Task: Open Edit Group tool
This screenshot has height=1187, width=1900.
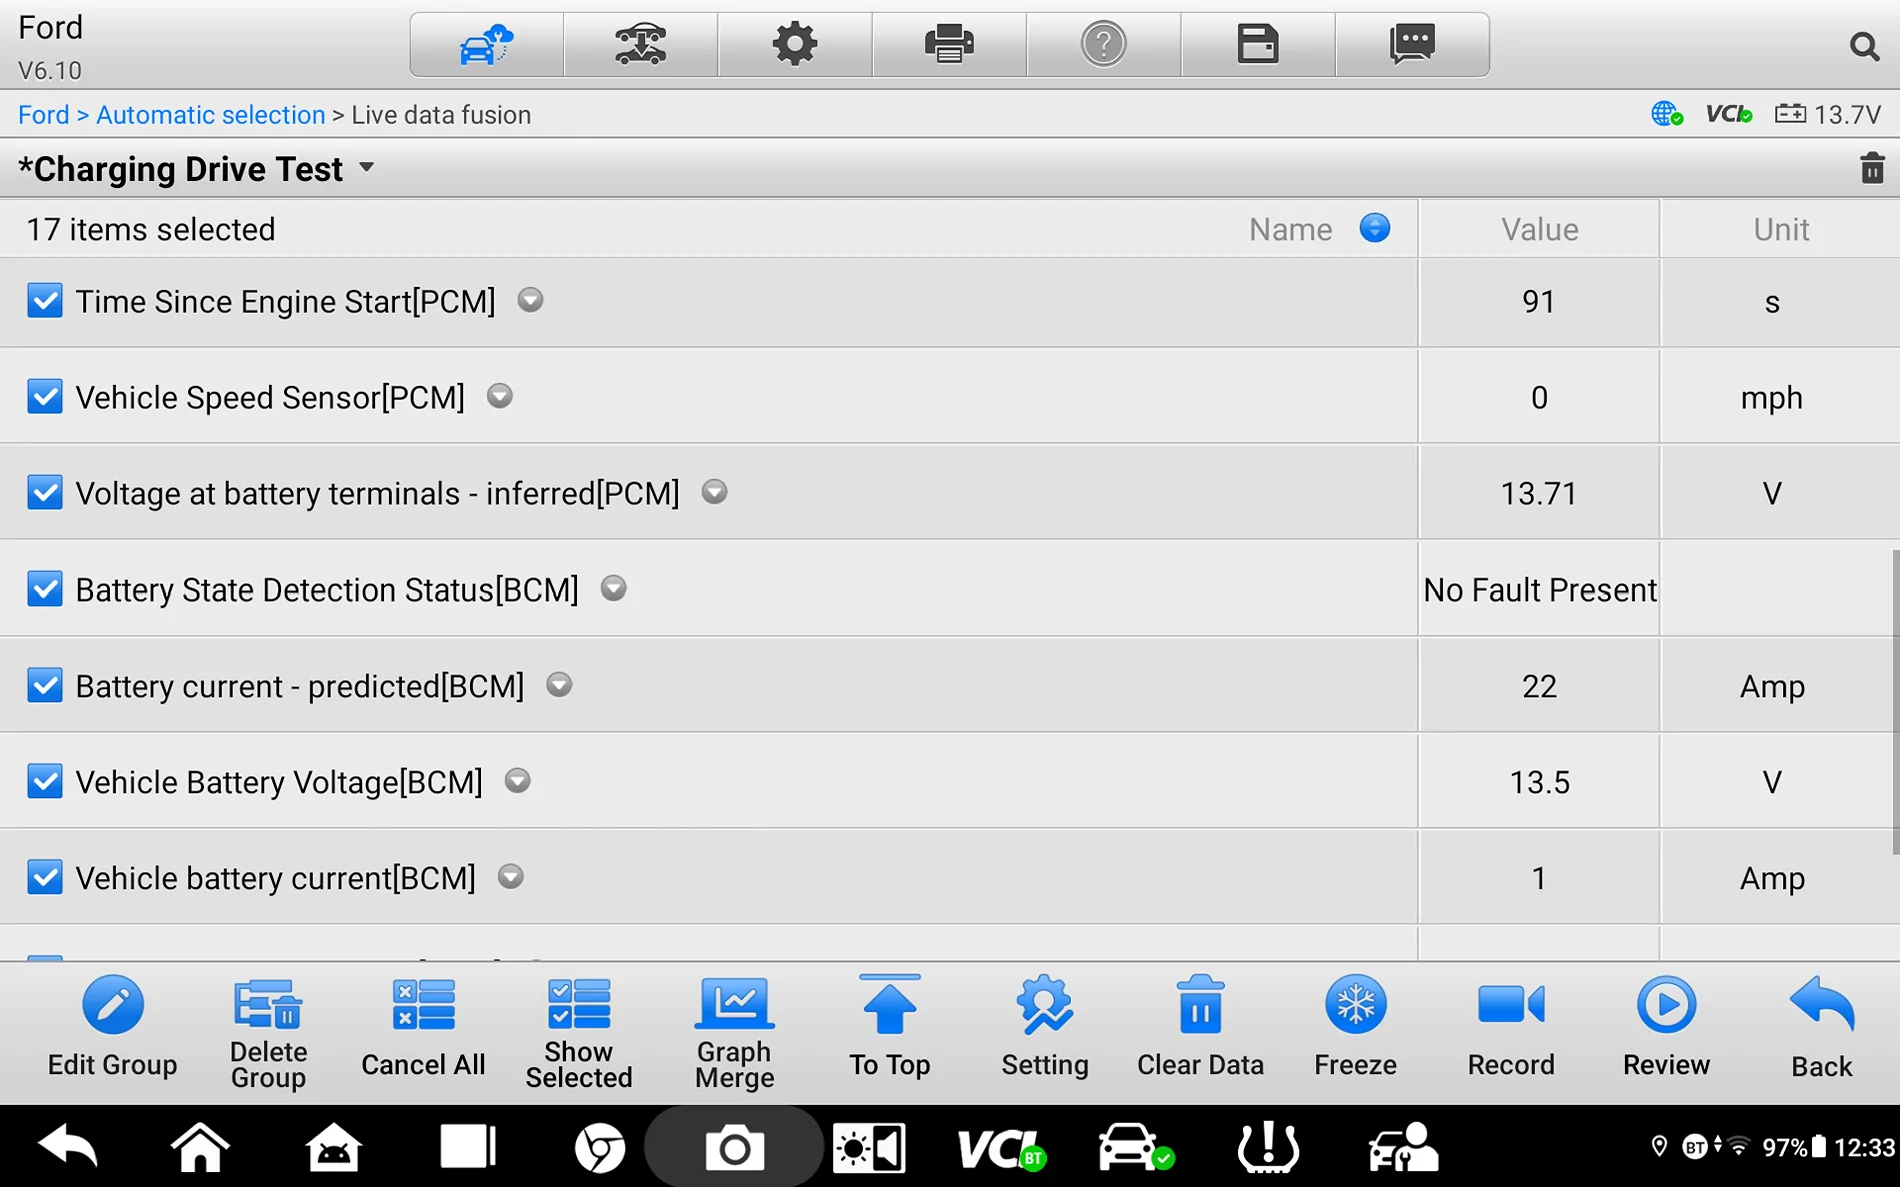Action: click(112, 1030)
